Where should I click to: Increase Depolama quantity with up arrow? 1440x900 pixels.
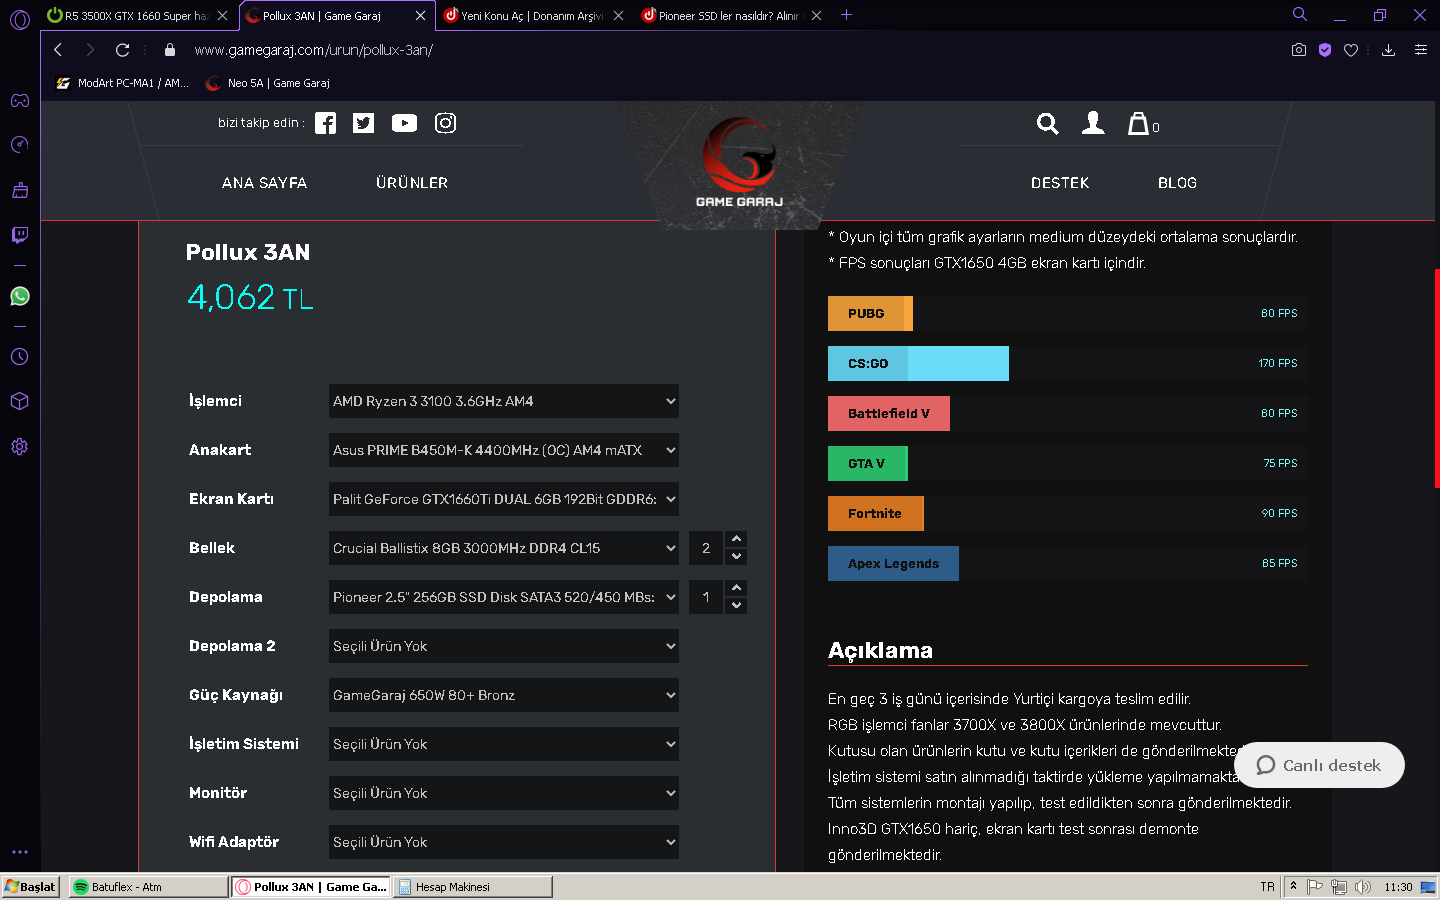[x=737, y=588]
